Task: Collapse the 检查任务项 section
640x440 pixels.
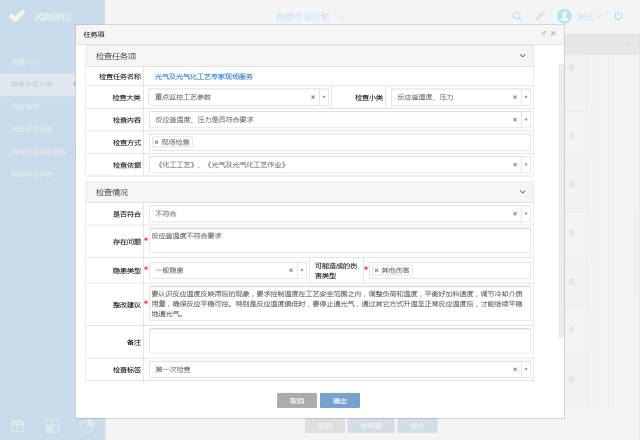Action: pos(522,56)
